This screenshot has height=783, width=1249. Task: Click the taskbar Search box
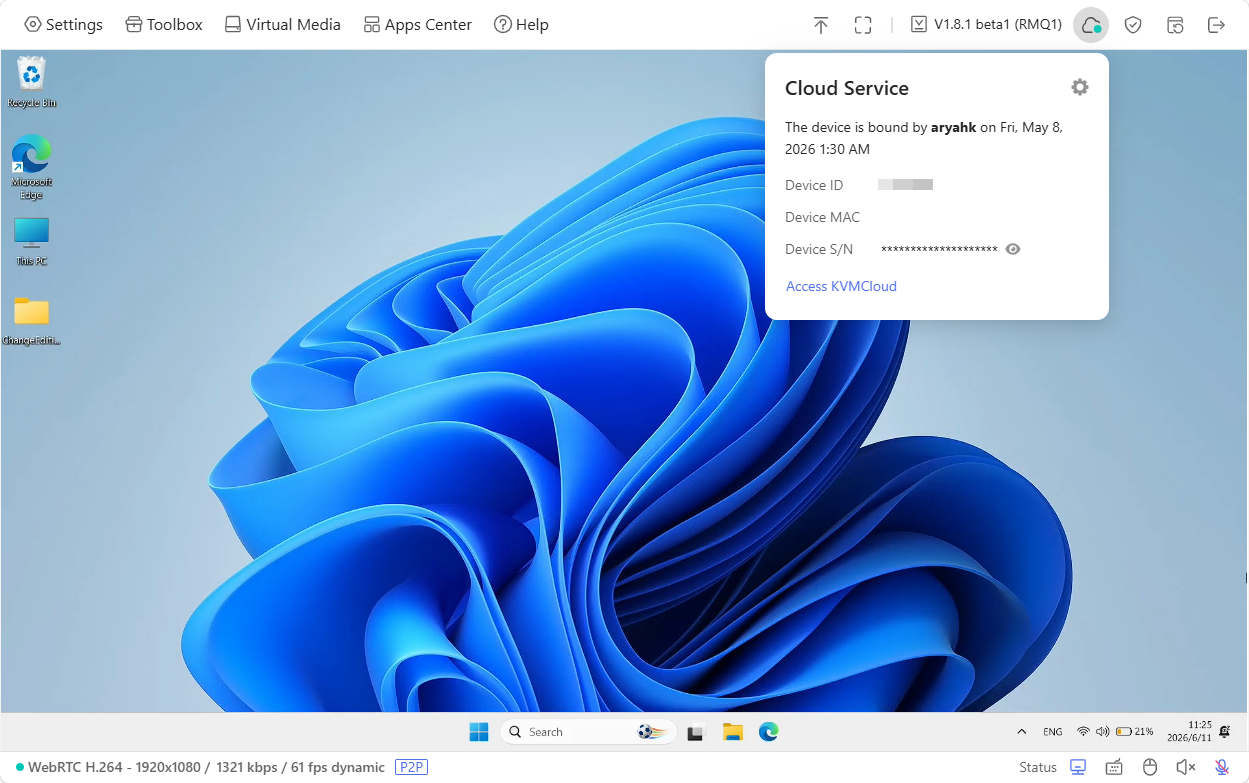[588, 732]
